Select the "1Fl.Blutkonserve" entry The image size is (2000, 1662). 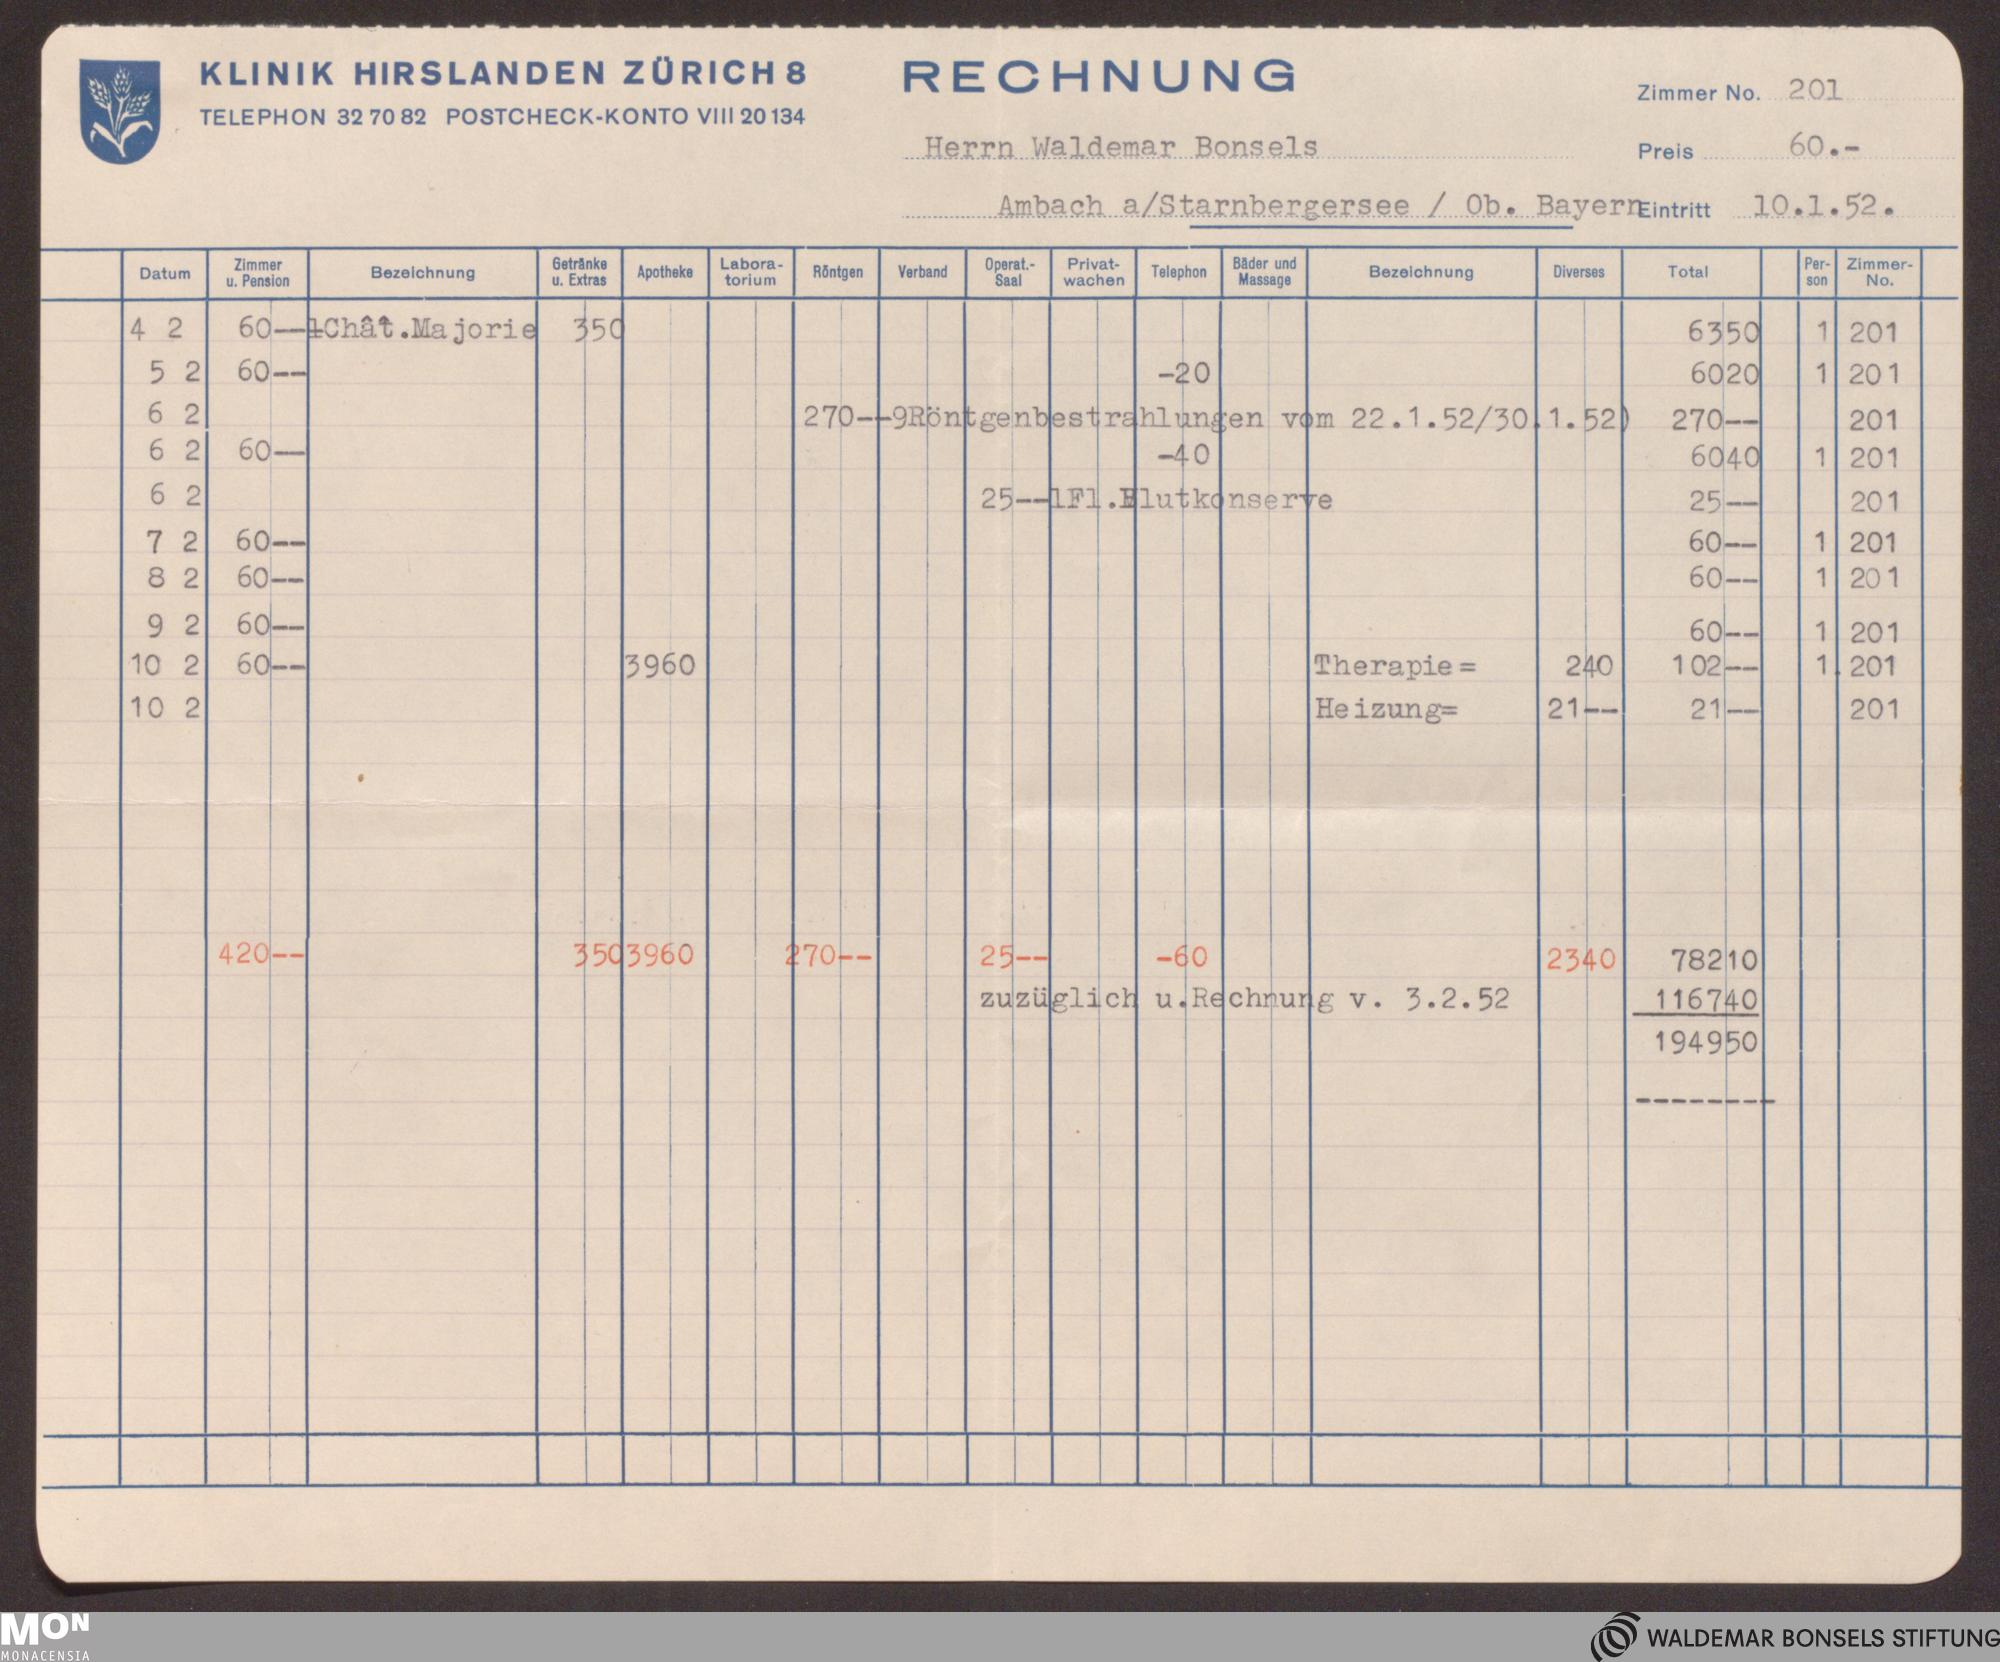1191,499
